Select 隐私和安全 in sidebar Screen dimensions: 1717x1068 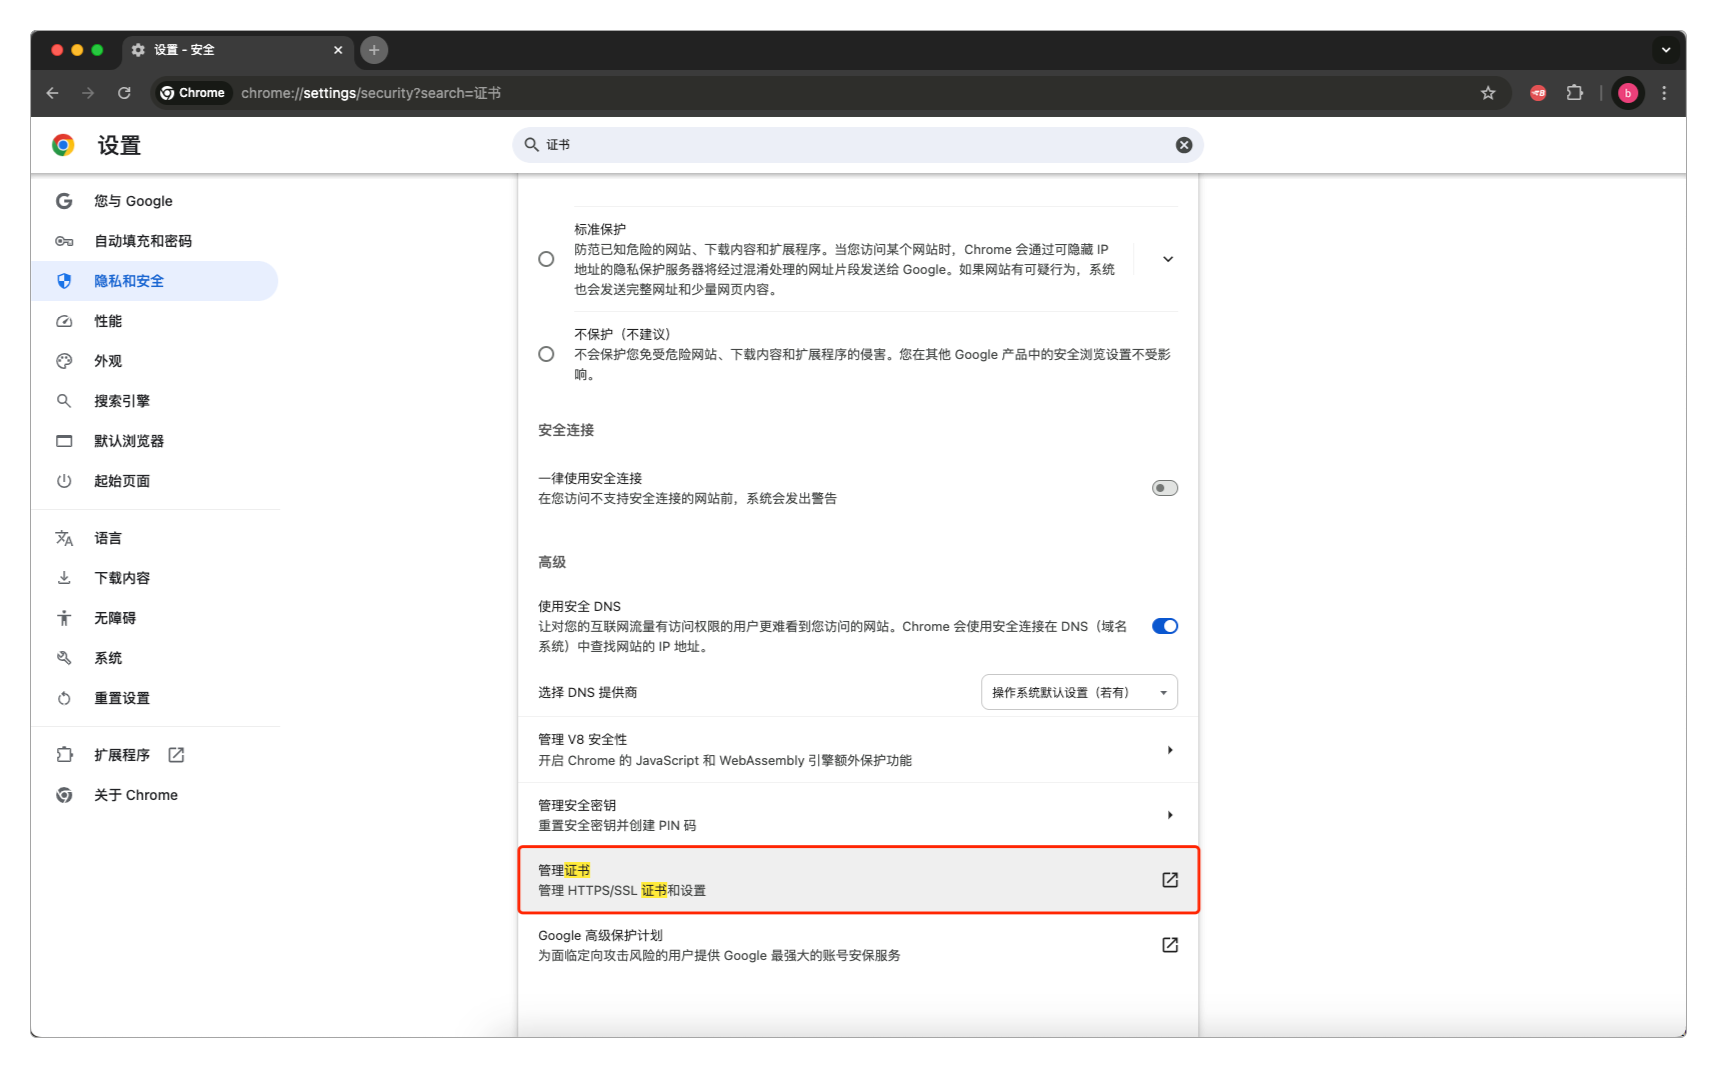155,281
